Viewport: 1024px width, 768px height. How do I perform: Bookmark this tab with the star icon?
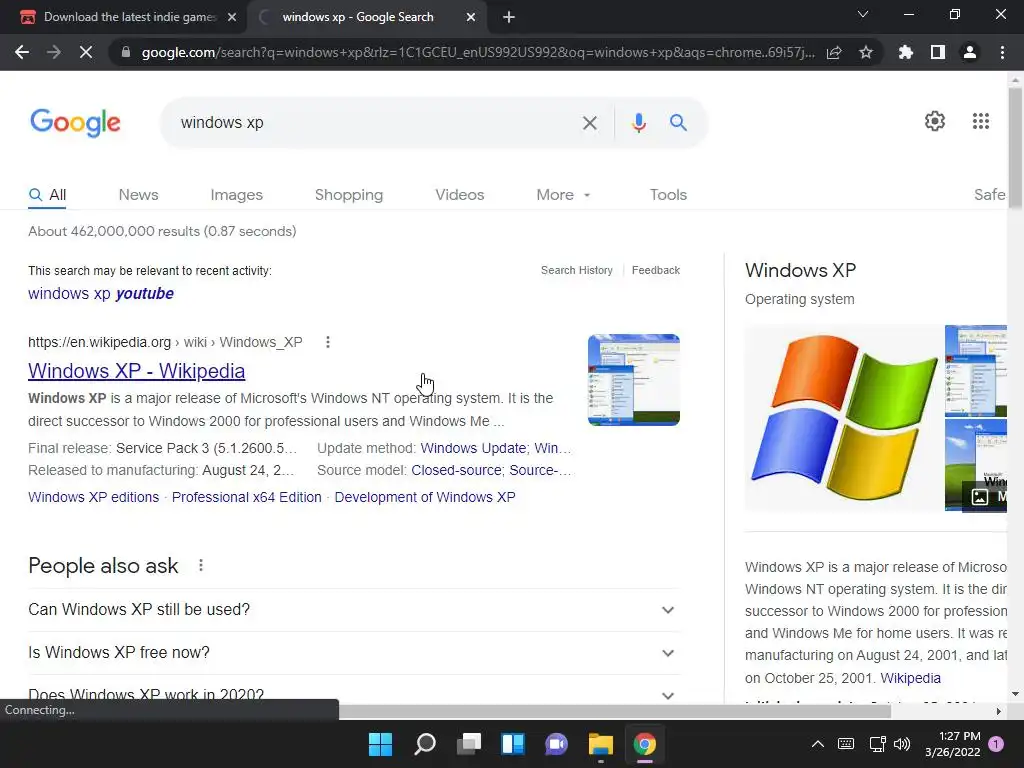click(866, 52)
